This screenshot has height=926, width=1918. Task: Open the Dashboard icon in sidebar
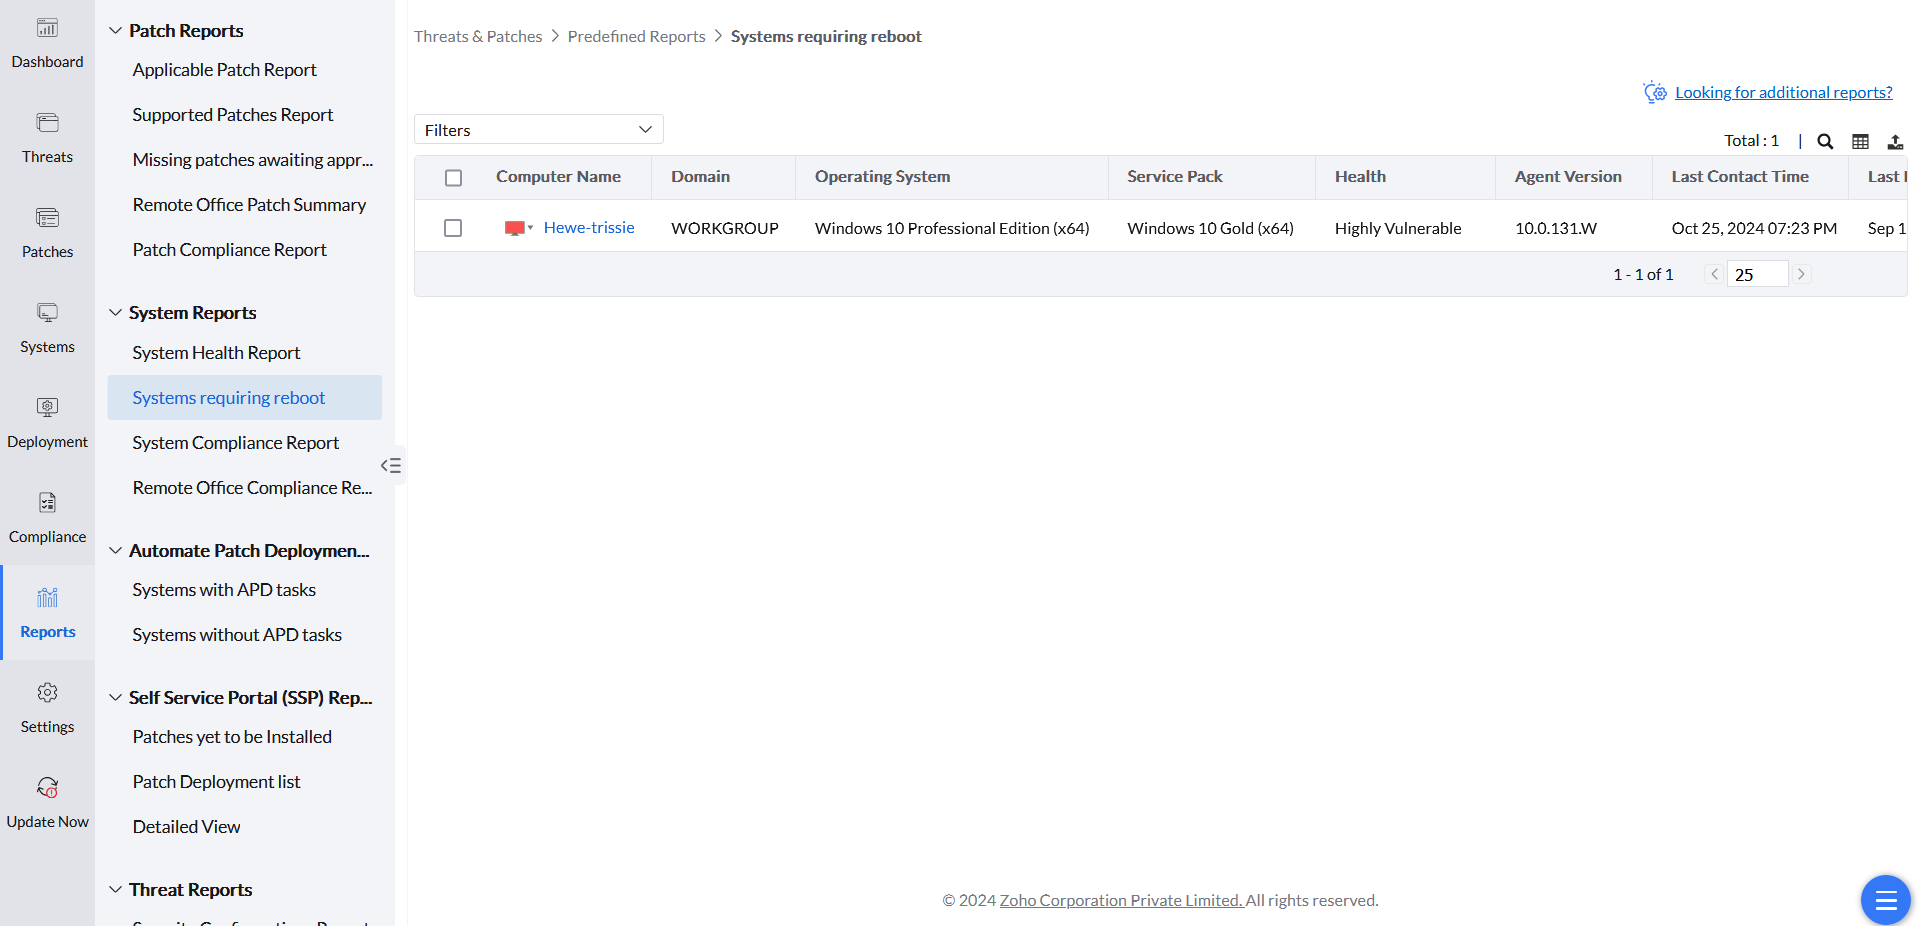[47, 28]
